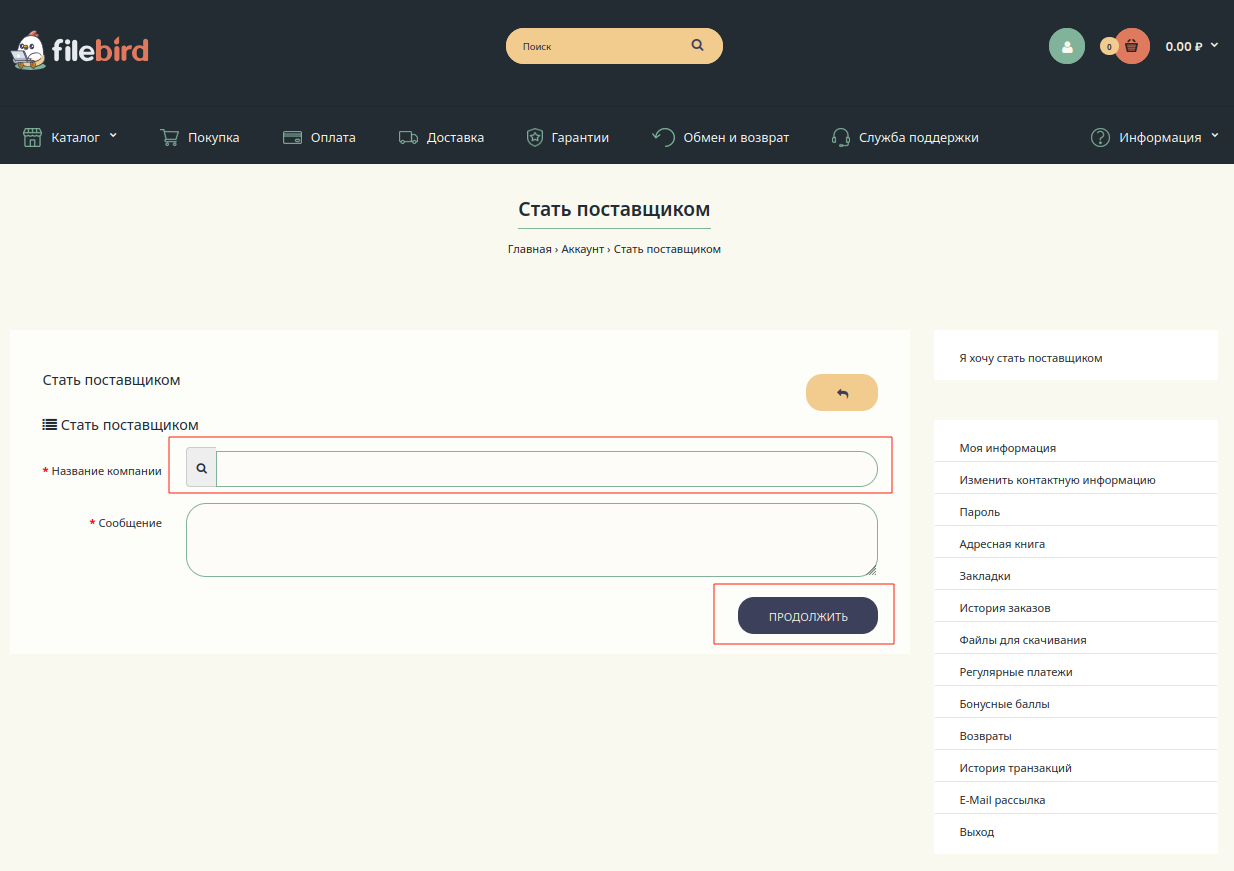Open the История заказов sidebar link
The height and width of the screenshot is (871, 1234).
[1005, 608]
